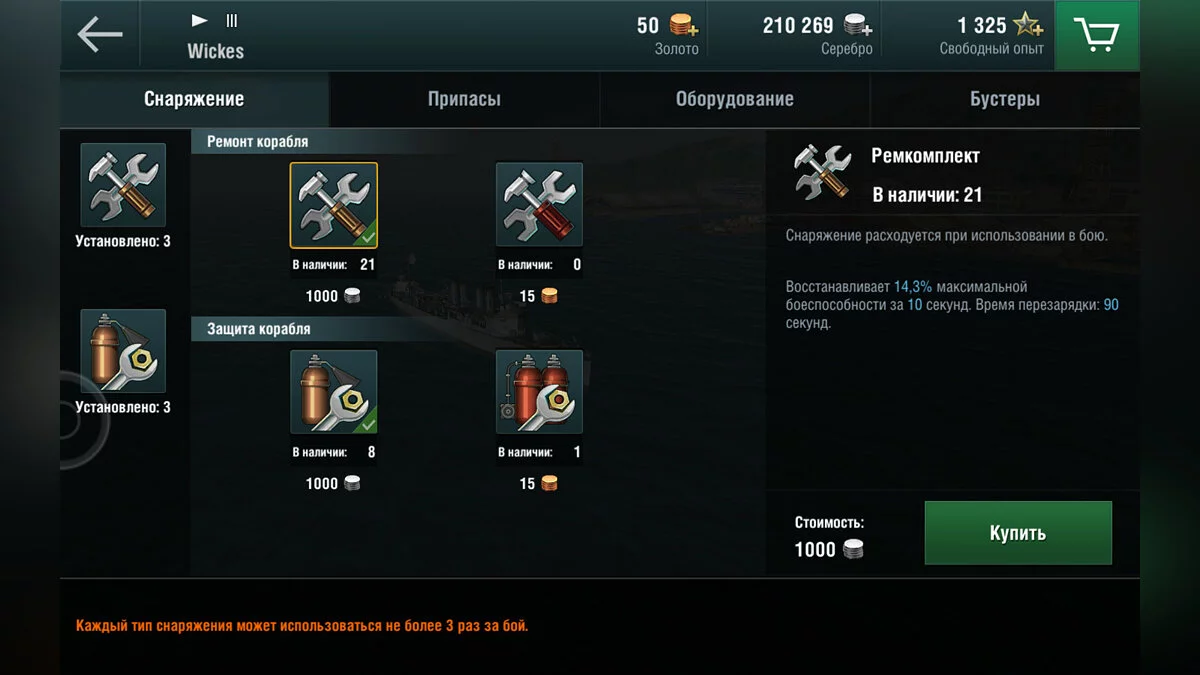Click installed repair kit slot on left
This screenshot has width=1200, height=675.
pyautogui.click(x=123, y=185)
